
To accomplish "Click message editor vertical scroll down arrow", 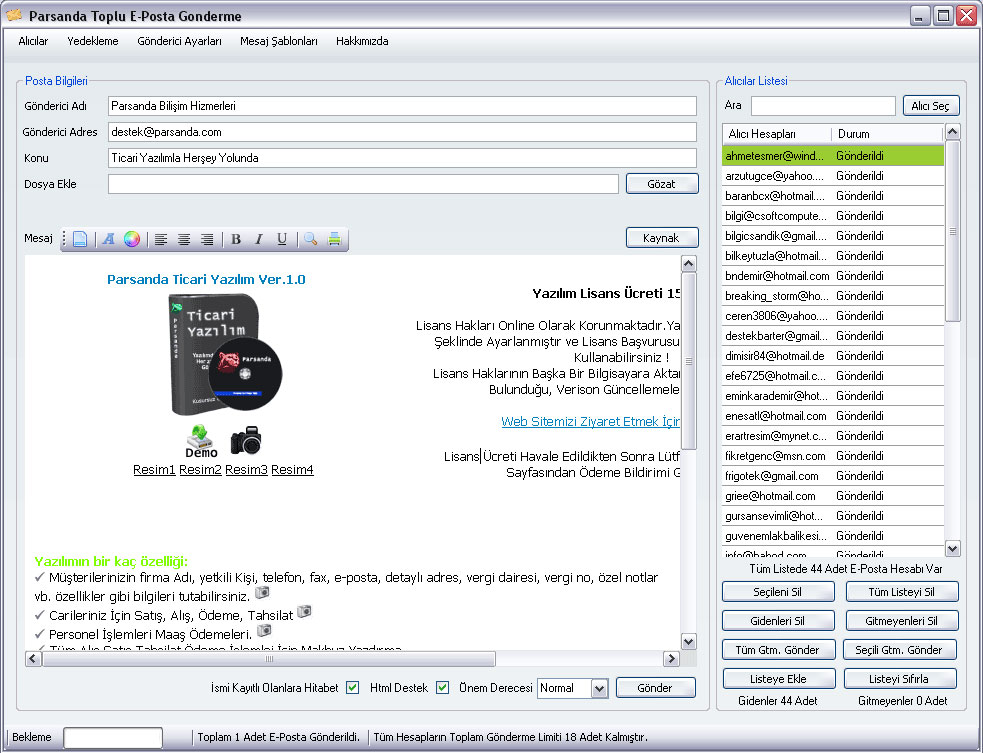I will click(x=688, y=642).
